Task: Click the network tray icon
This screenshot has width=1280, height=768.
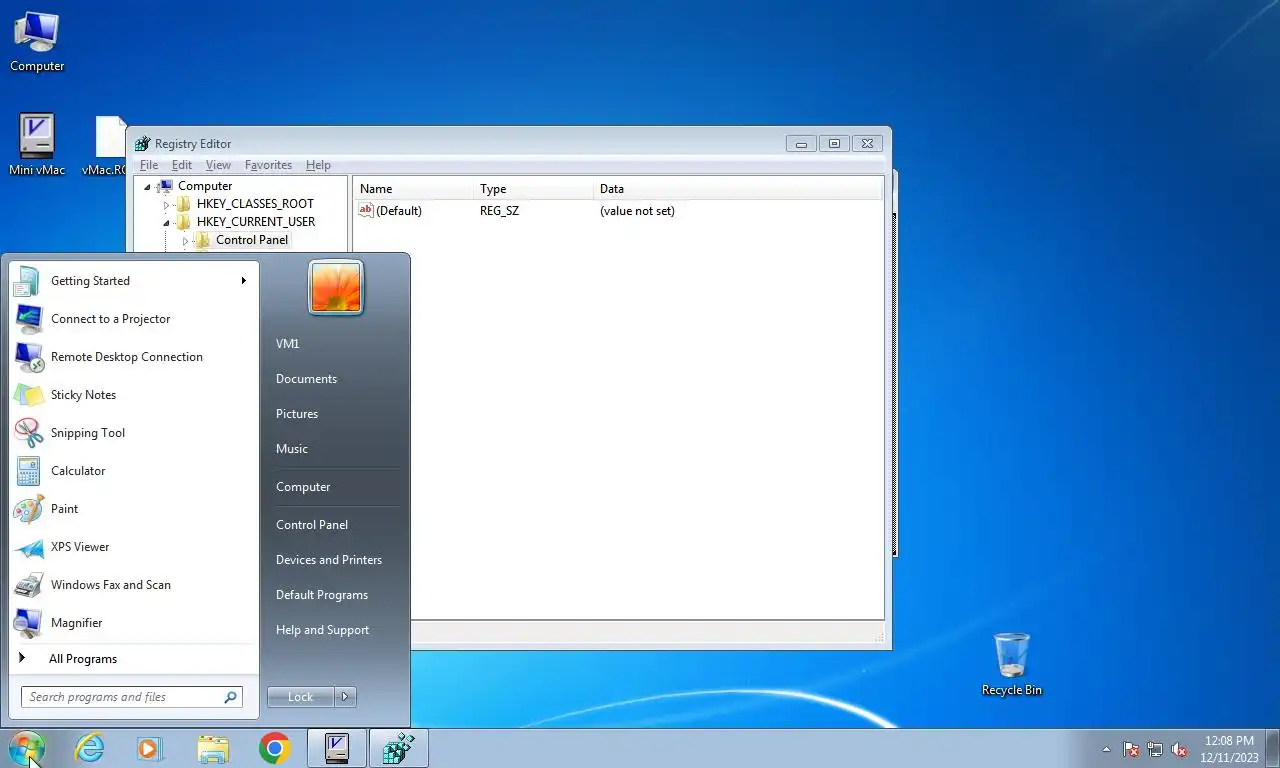Action: 1155,749
